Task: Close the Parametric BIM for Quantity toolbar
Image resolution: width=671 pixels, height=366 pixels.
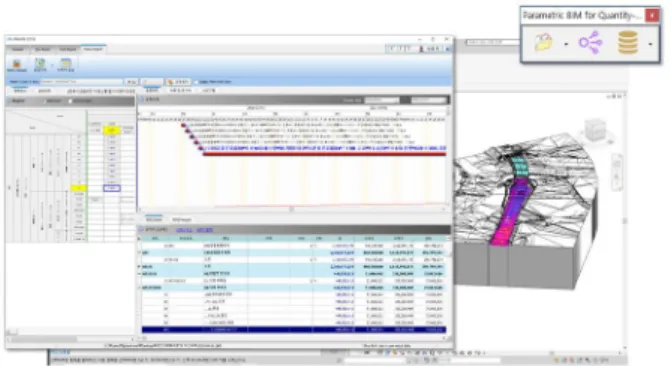Action: click(652, 15)
